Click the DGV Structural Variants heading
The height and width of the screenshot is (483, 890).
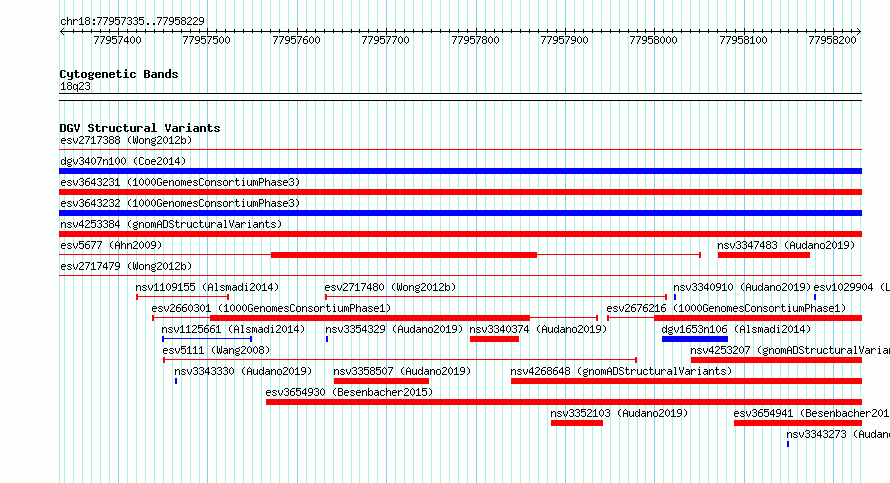tap(140, 128)
